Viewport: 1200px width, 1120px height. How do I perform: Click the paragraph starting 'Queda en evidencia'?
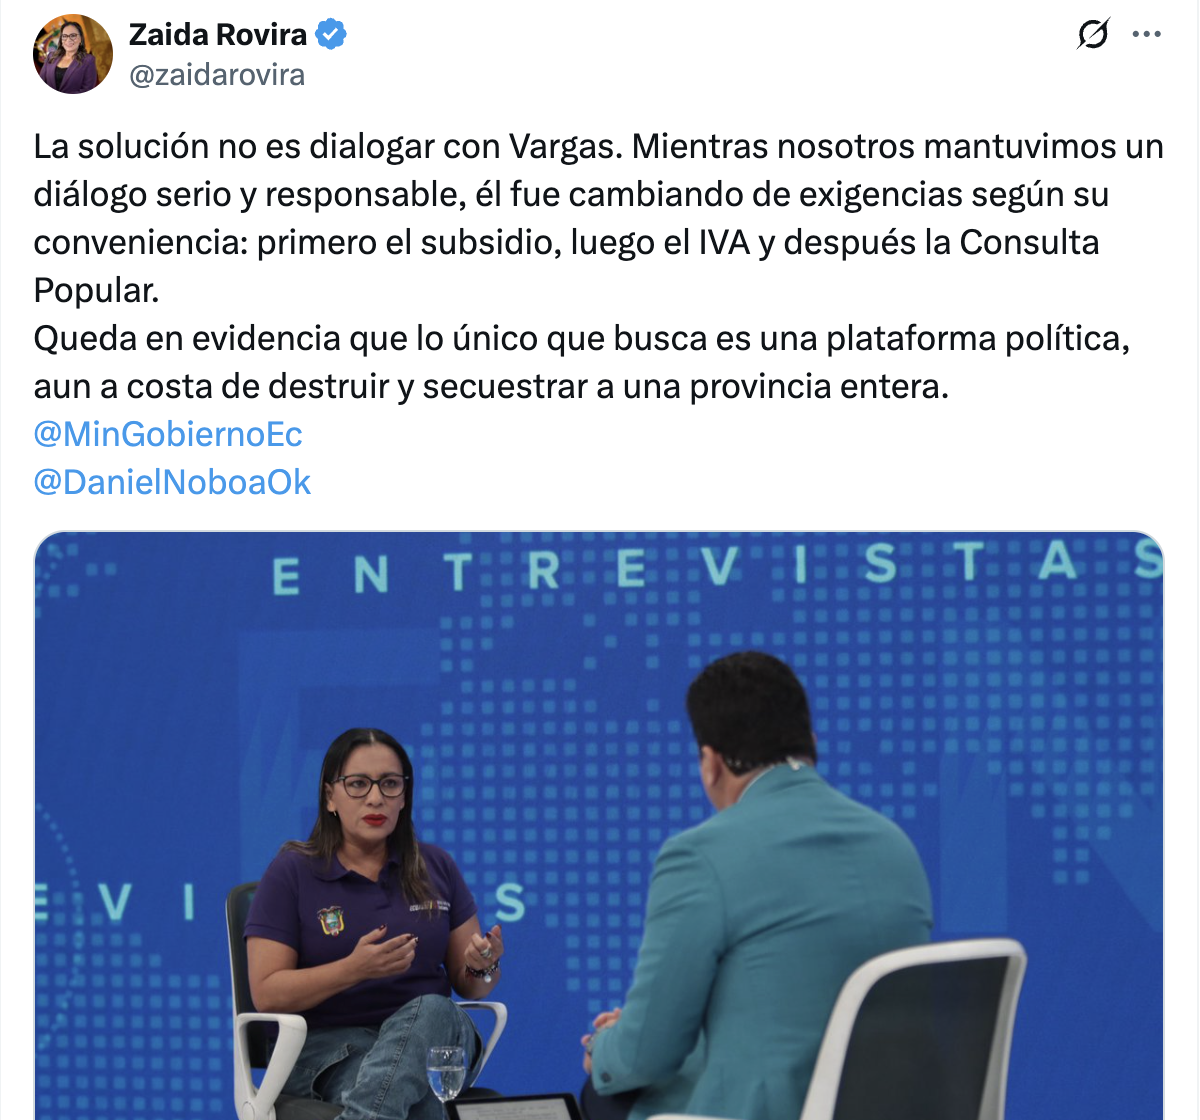(582, 362)
